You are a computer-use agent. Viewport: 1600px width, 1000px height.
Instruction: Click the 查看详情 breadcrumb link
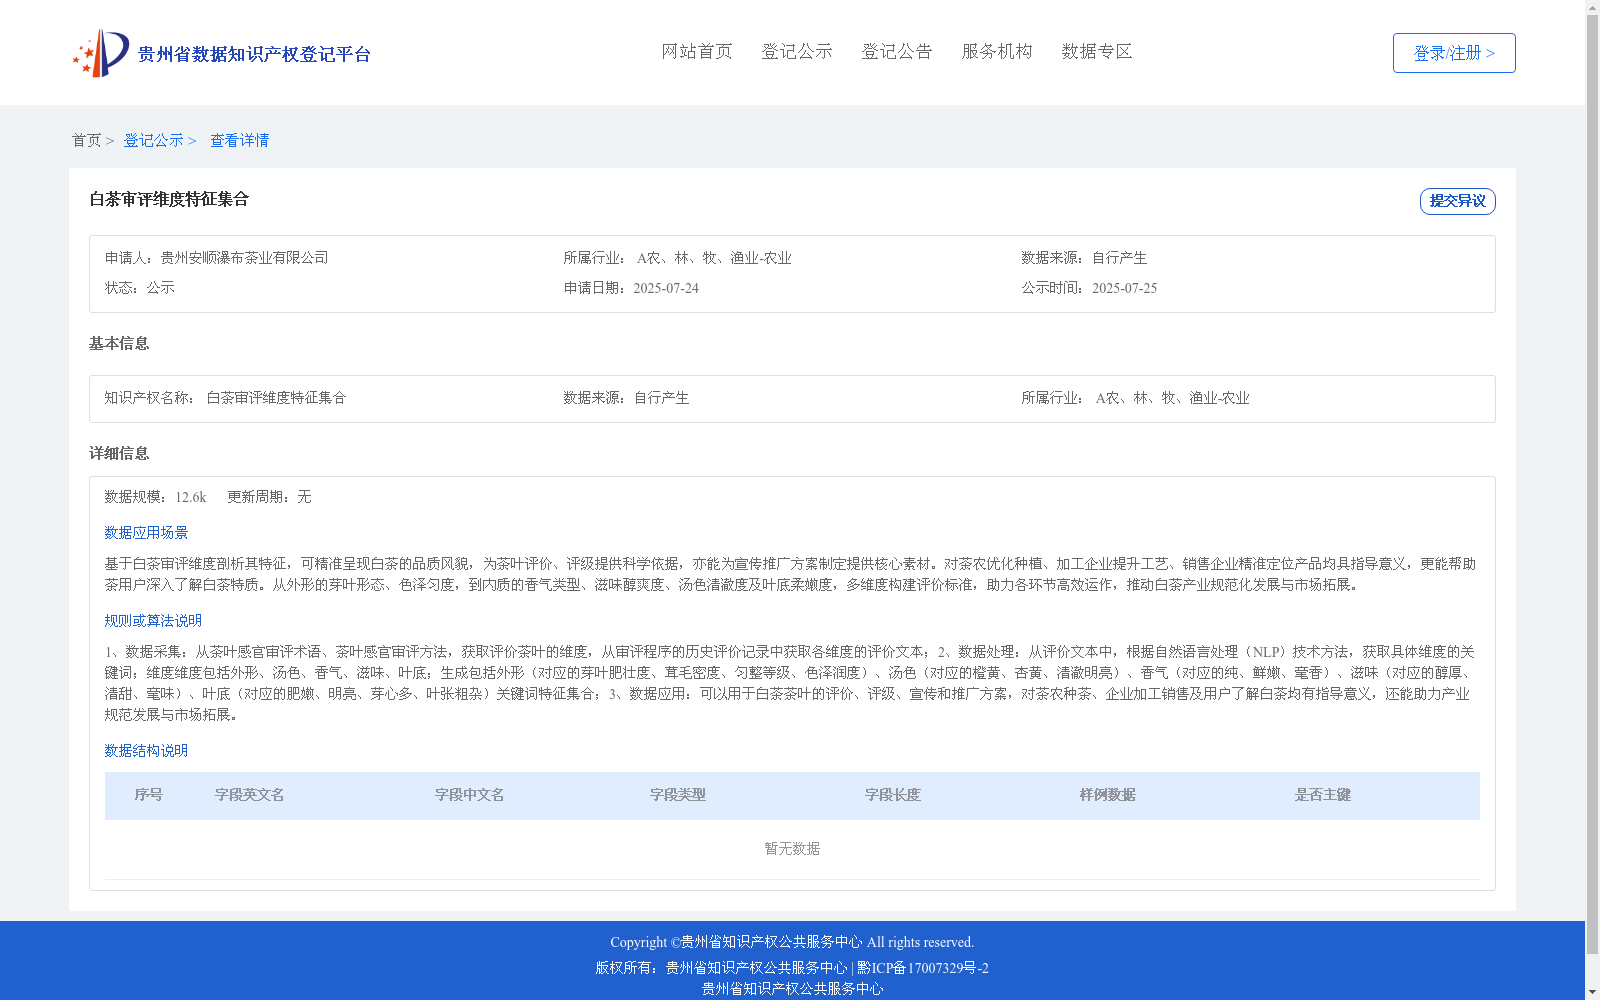[239, 141]
